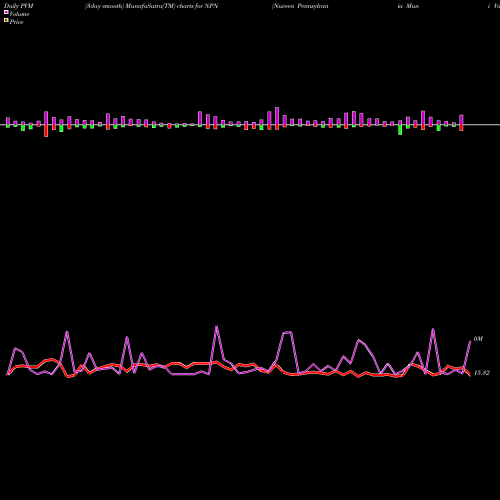Screen dimensions: 500x500
Task: Click the 15.82 price value label
Action: click(x=482, y=373)
